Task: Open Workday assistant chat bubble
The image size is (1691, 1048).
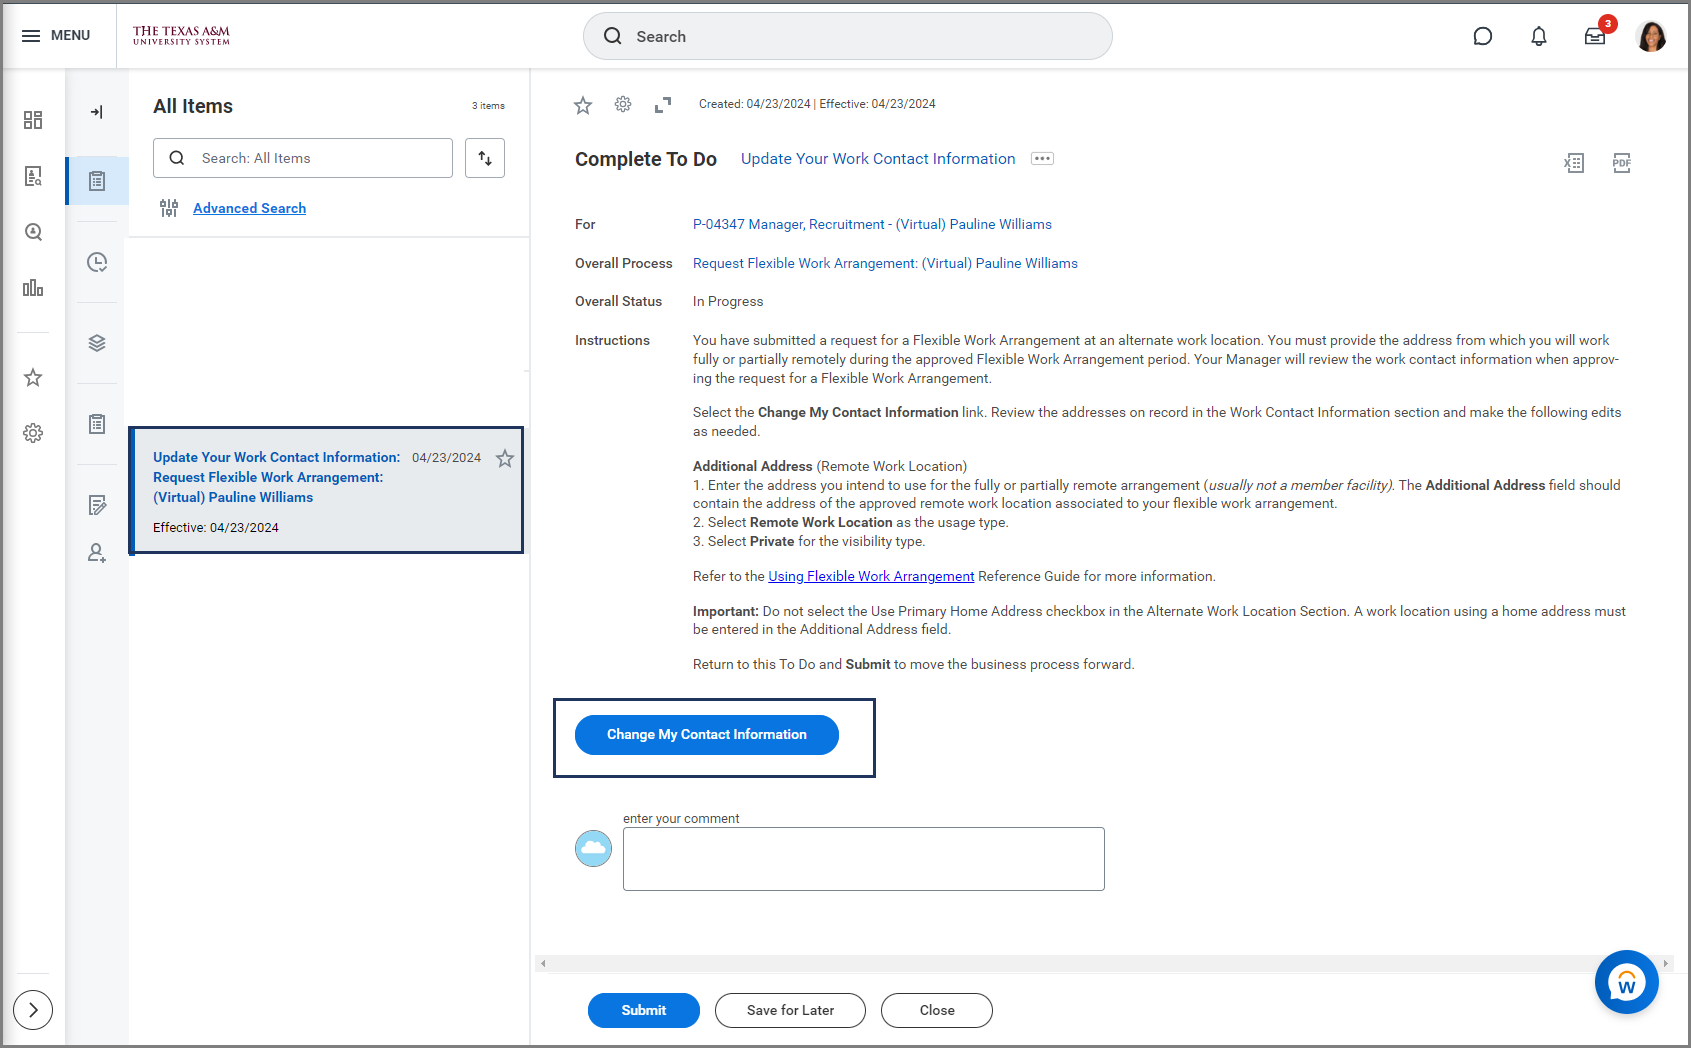Action: click(1626, 982)
